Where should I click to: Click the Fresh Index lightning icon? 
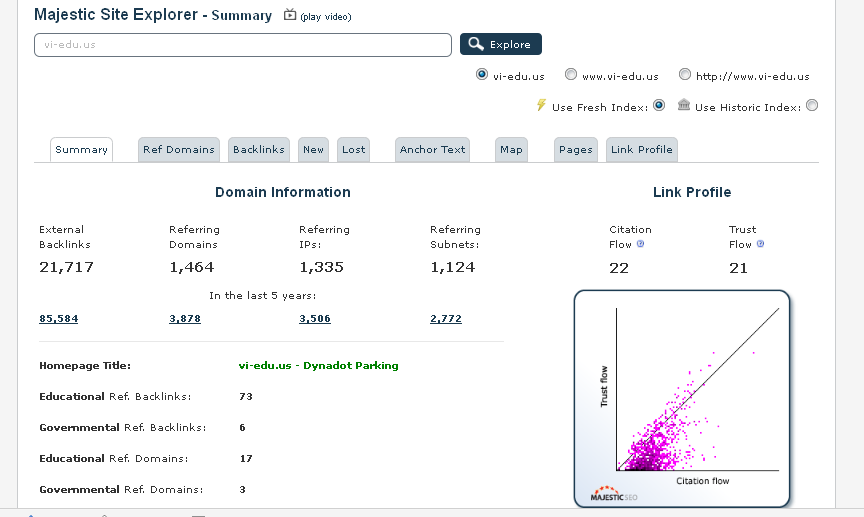pos(542,105)
